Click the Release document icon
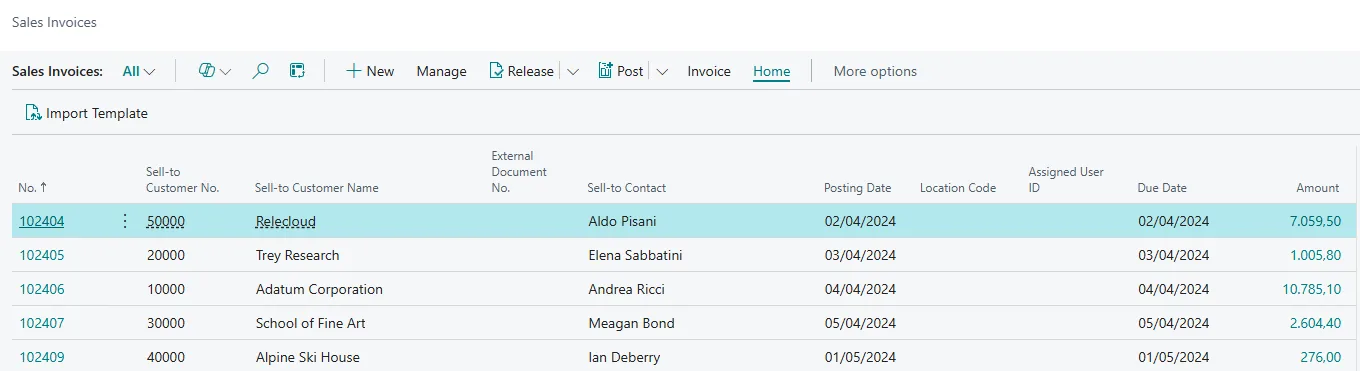Image resolution: width=1360 pixels, height=371 pixels. (x=496, y=71)
